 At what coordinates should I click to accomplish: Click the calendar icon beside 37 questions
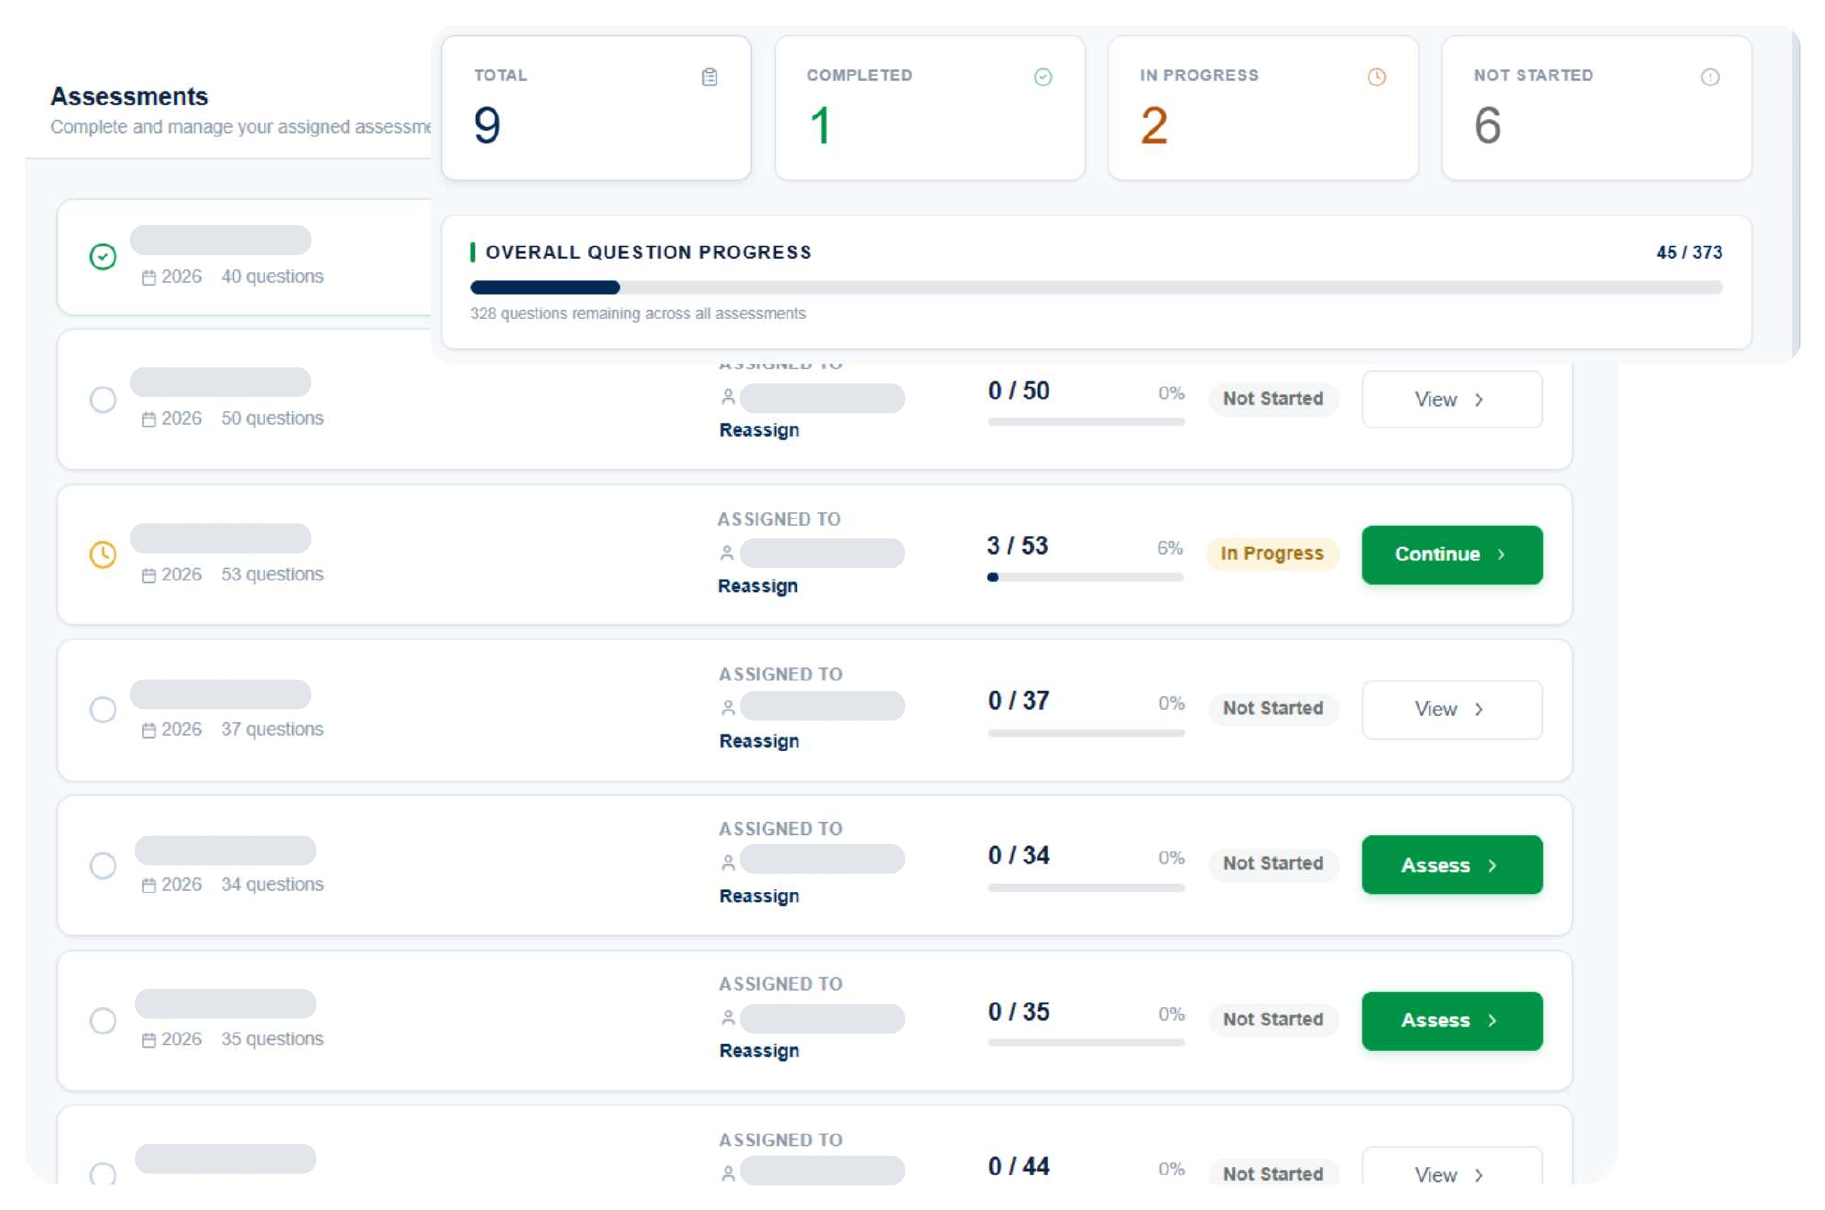tap(149, 730)
